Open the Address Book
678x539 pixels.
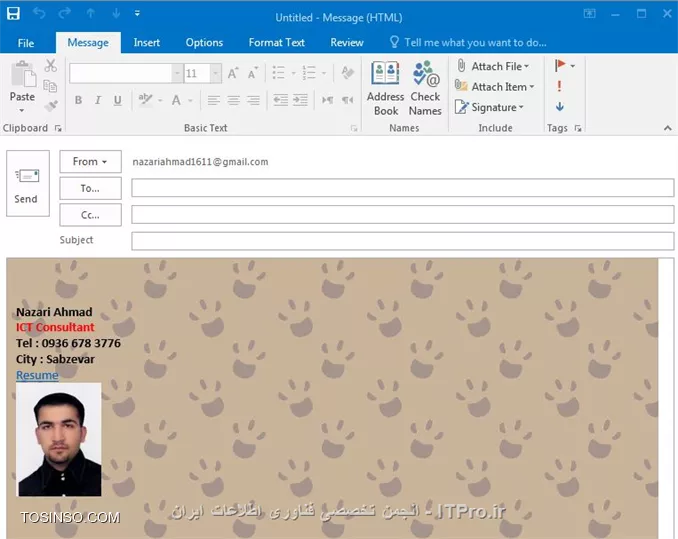click(x=385, y=88)
